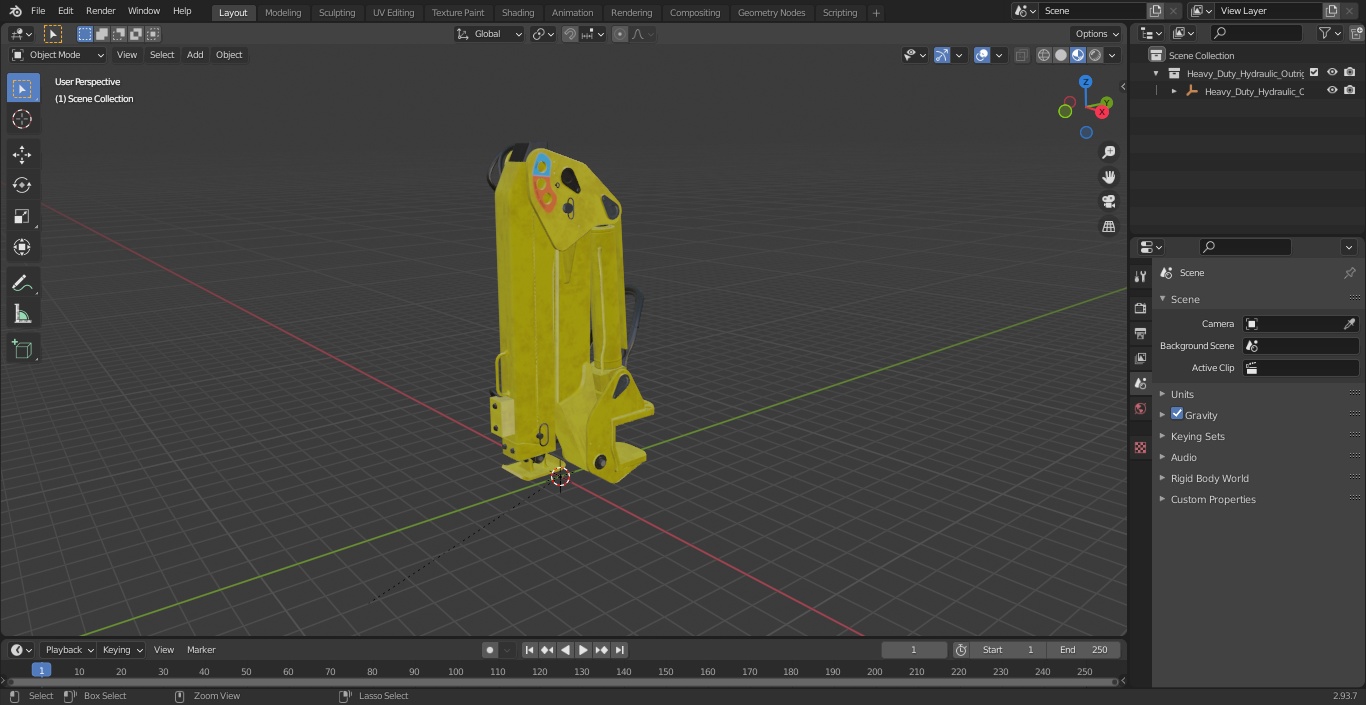Toggle the Gravity checkbox
Image resolution: width=1366 pixels, height=705 pixels.
click(x=1177, y=414)
